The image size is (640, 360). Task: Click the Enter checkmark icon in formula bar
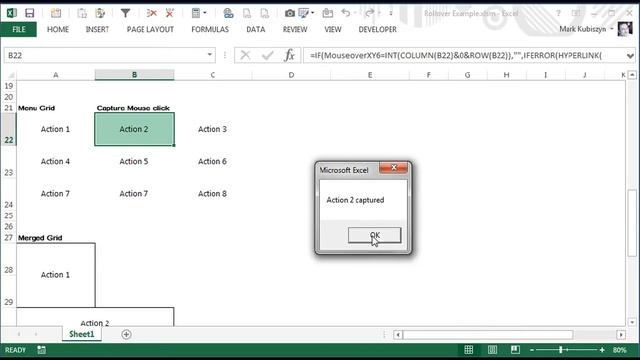click(268, 55)
